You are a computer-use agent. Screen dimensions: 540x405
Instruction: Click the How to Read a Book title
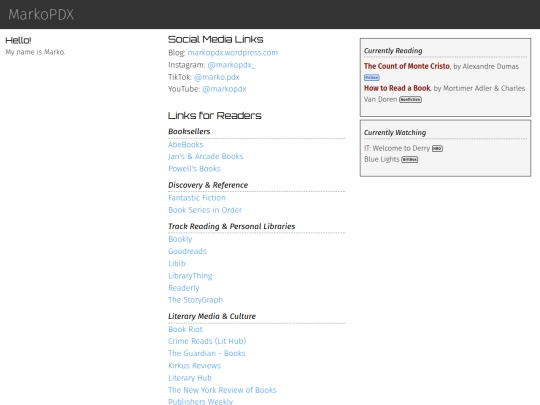(397, 88)
